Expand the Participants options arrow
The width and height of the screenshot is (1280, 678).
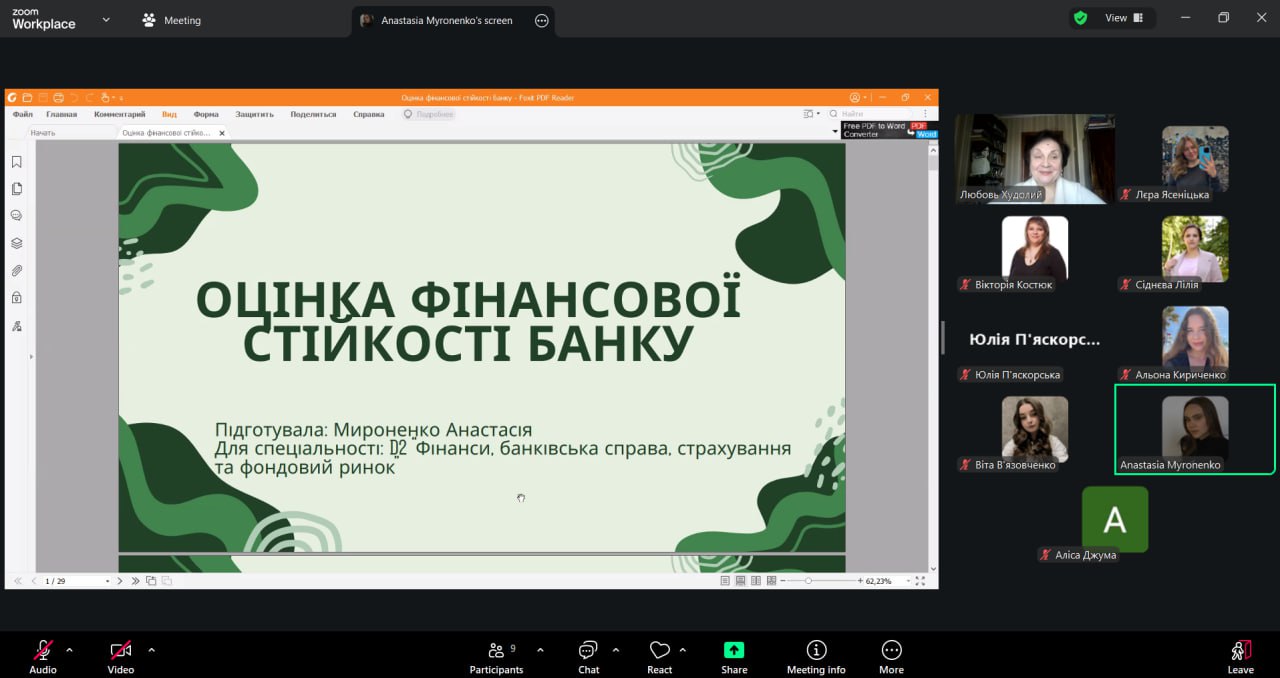click(x=540, y=650)
